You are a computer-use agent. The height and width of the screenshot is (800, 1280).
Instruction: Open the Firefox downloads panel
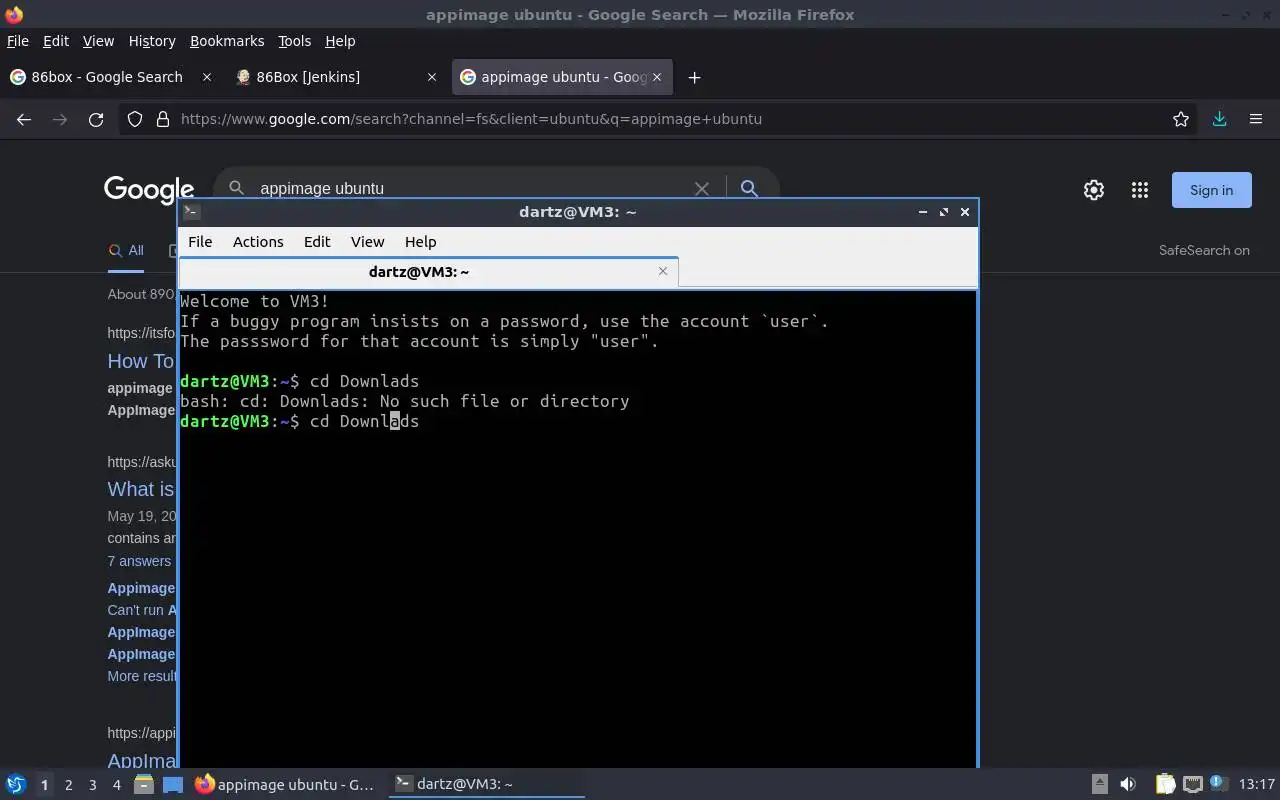point(1219,119)
